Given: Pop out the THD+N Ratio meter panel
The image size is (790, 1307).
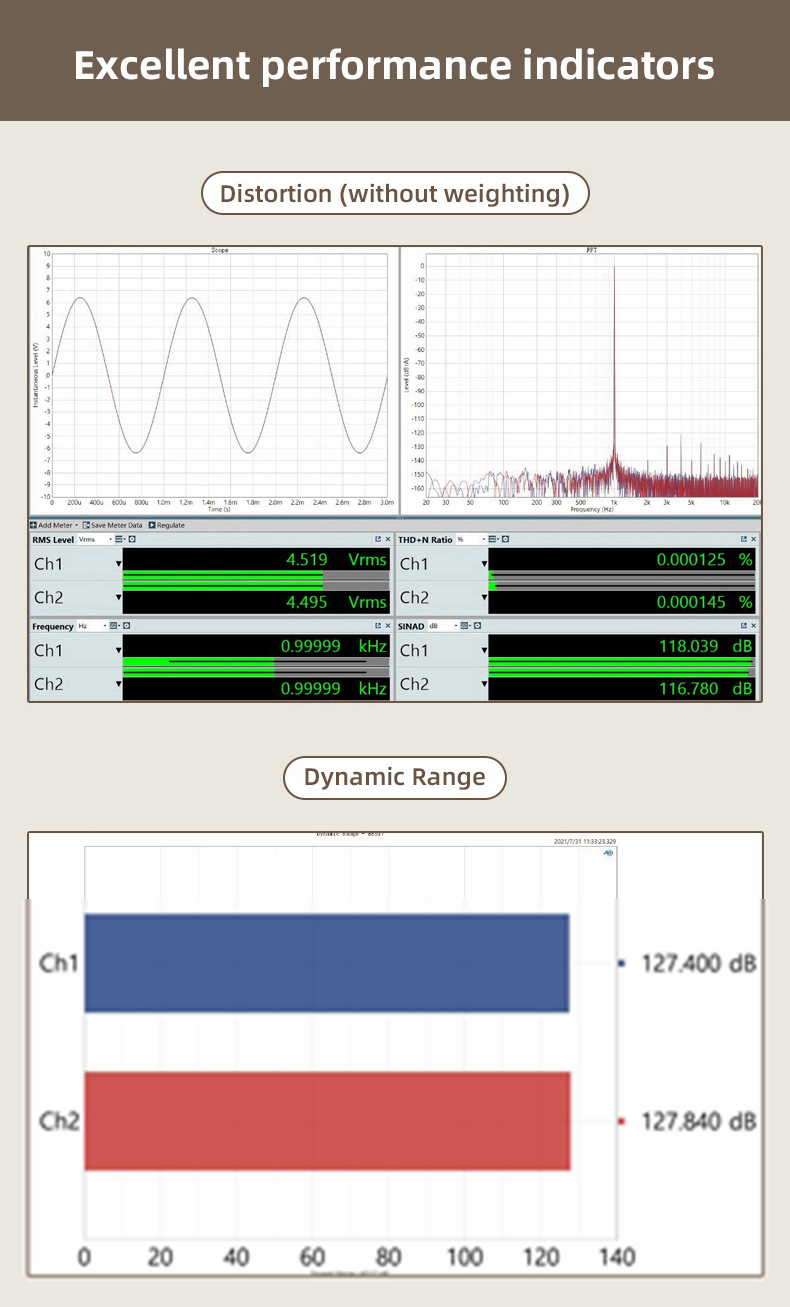Looking at the screenshot, I should (743, 539).
